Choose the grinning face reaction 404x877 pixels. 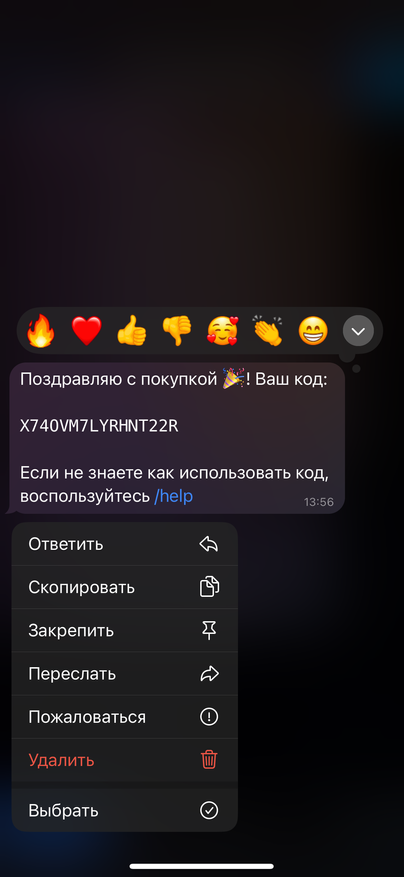point(313,331)
